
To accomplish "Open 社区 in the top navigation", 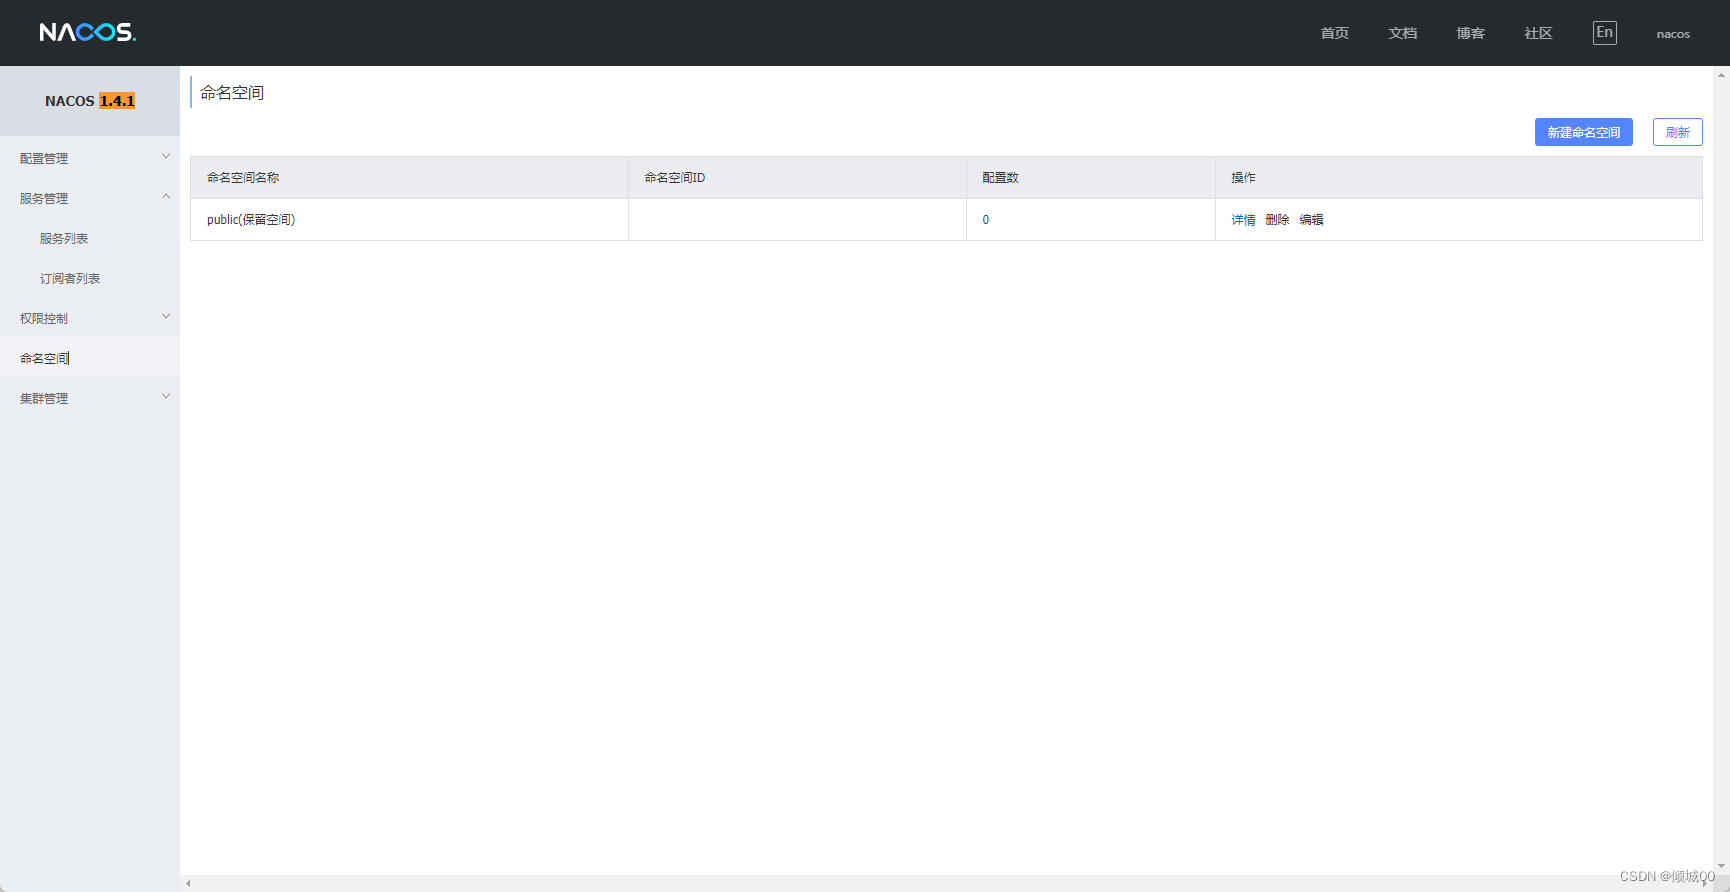I will [1538, 33].
